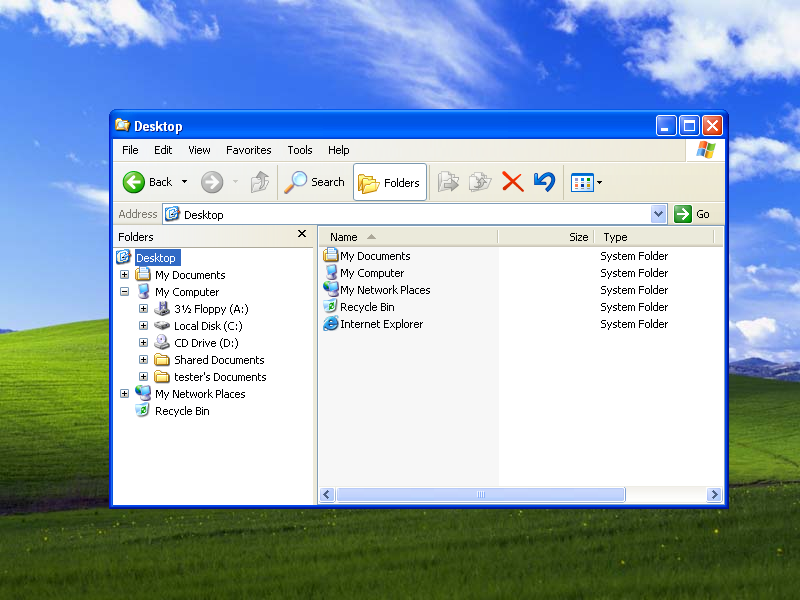Viewport: 800px width, 600px height.
Task: Close the Folders side pane
Action: pyautogui.click(x=302, y=234)
